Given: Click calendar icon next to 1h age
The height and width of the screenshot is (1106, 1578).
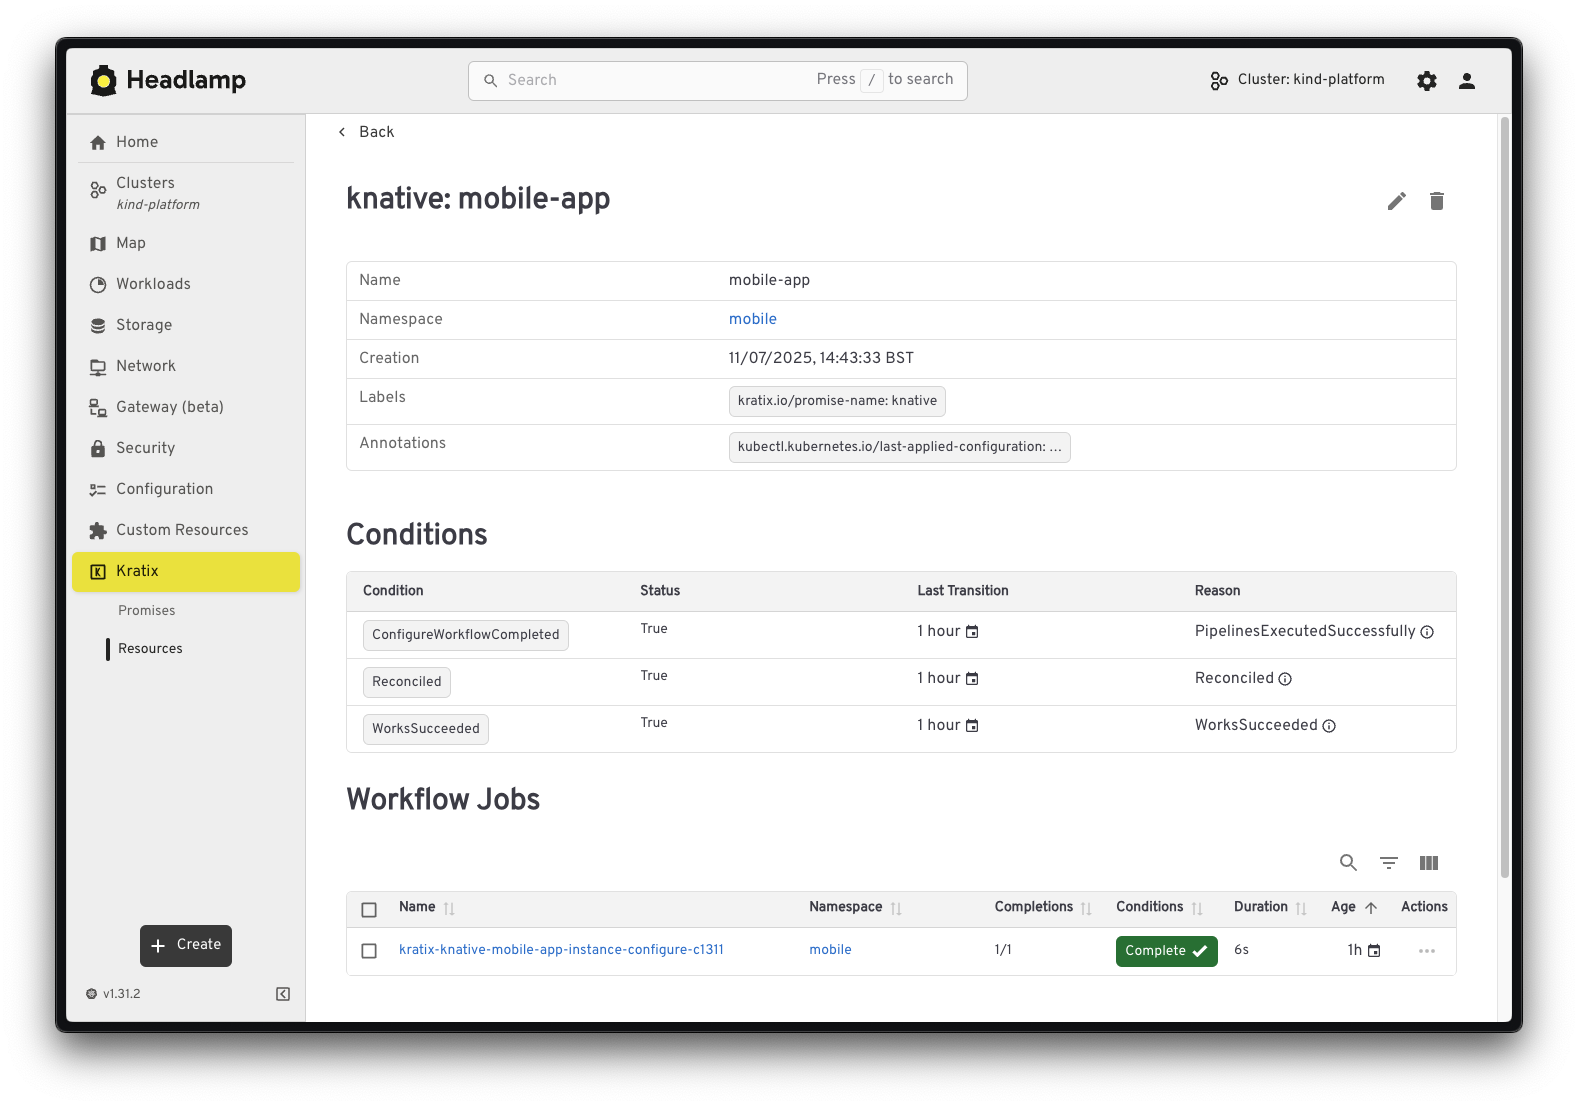Looking at the screenshot, I should click(1374, 951).
